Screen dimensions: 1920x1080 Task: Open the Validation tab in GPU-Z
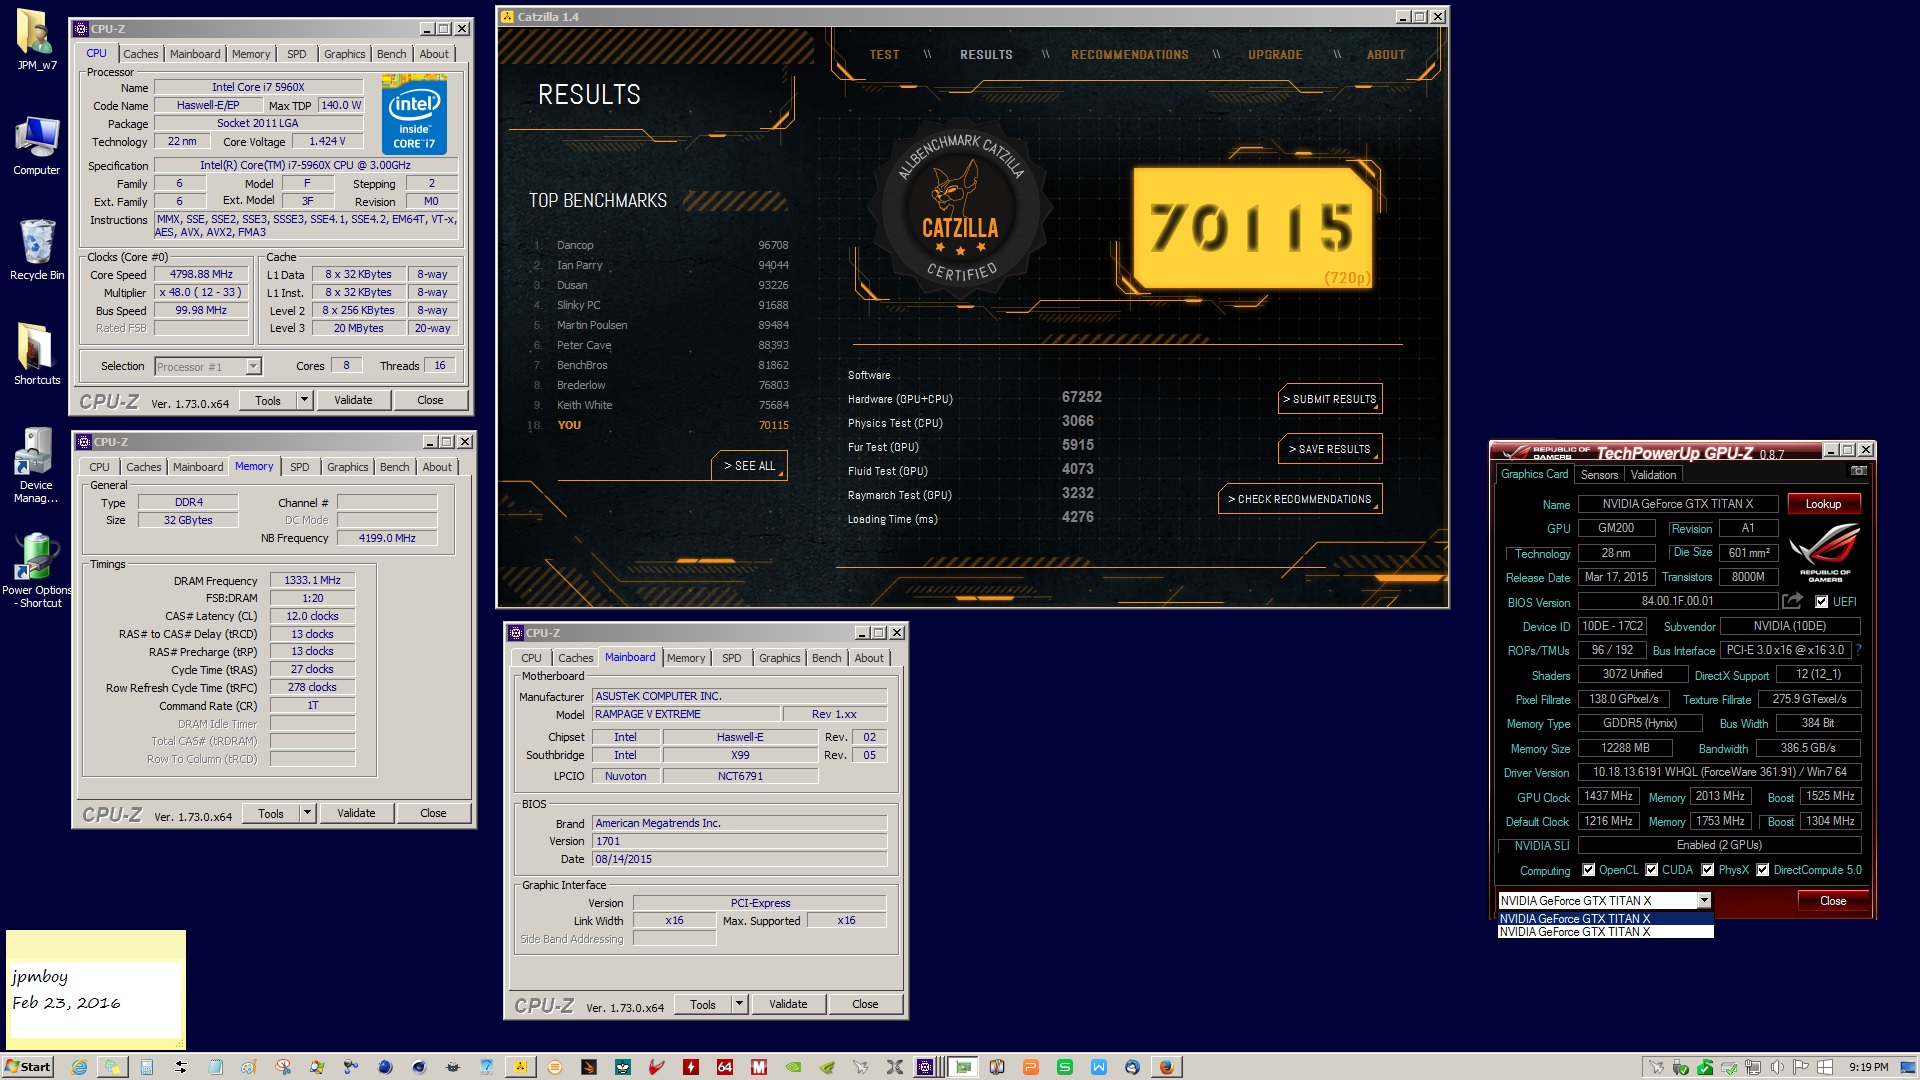1654,475
